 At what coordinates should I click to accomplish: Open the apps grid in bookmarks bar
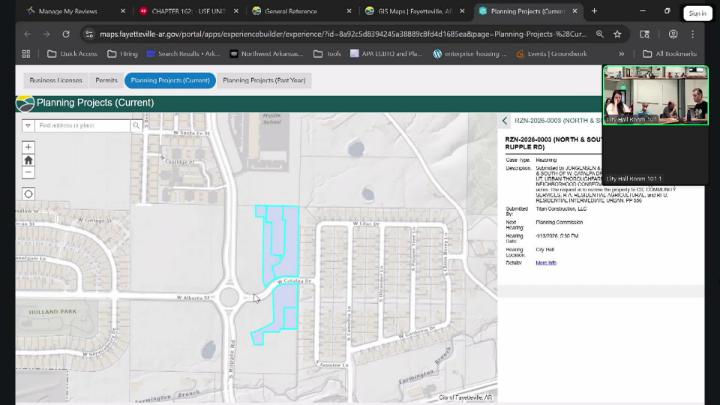pyautogui.click(x=26, y=54)
